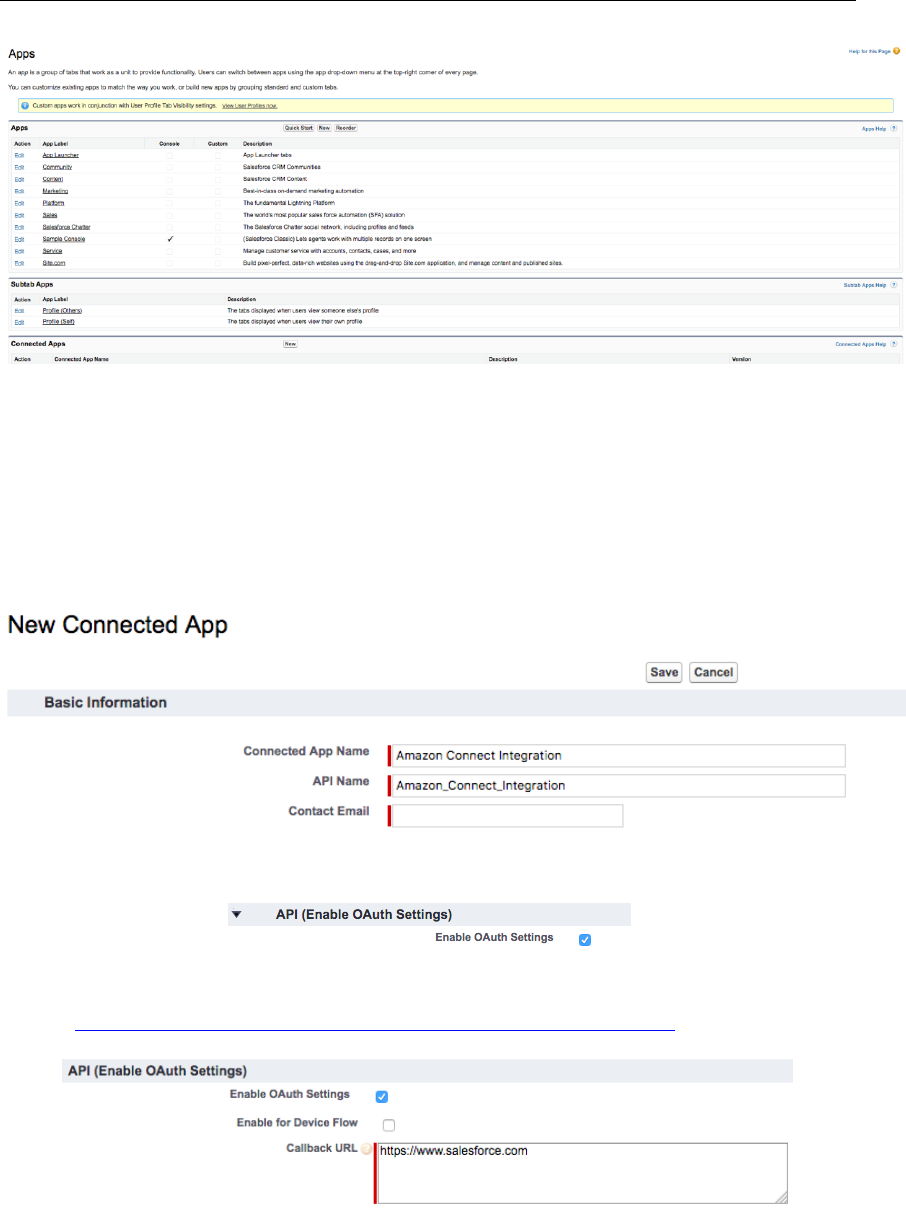Click the Quick Start button

(x=299, y=128)
